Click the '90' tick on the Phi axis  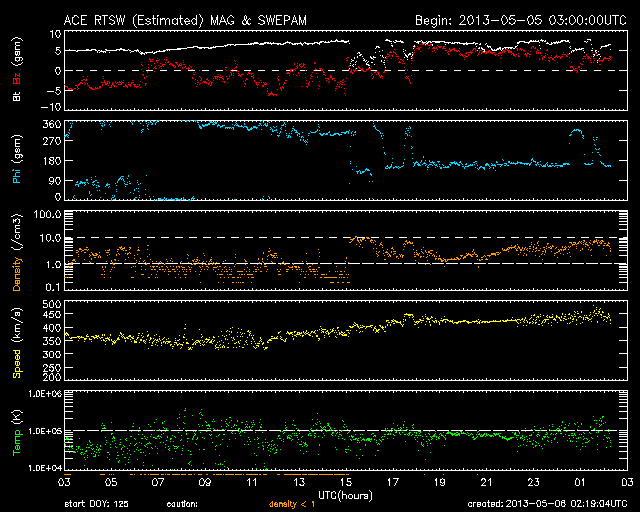tap(56, 180)
